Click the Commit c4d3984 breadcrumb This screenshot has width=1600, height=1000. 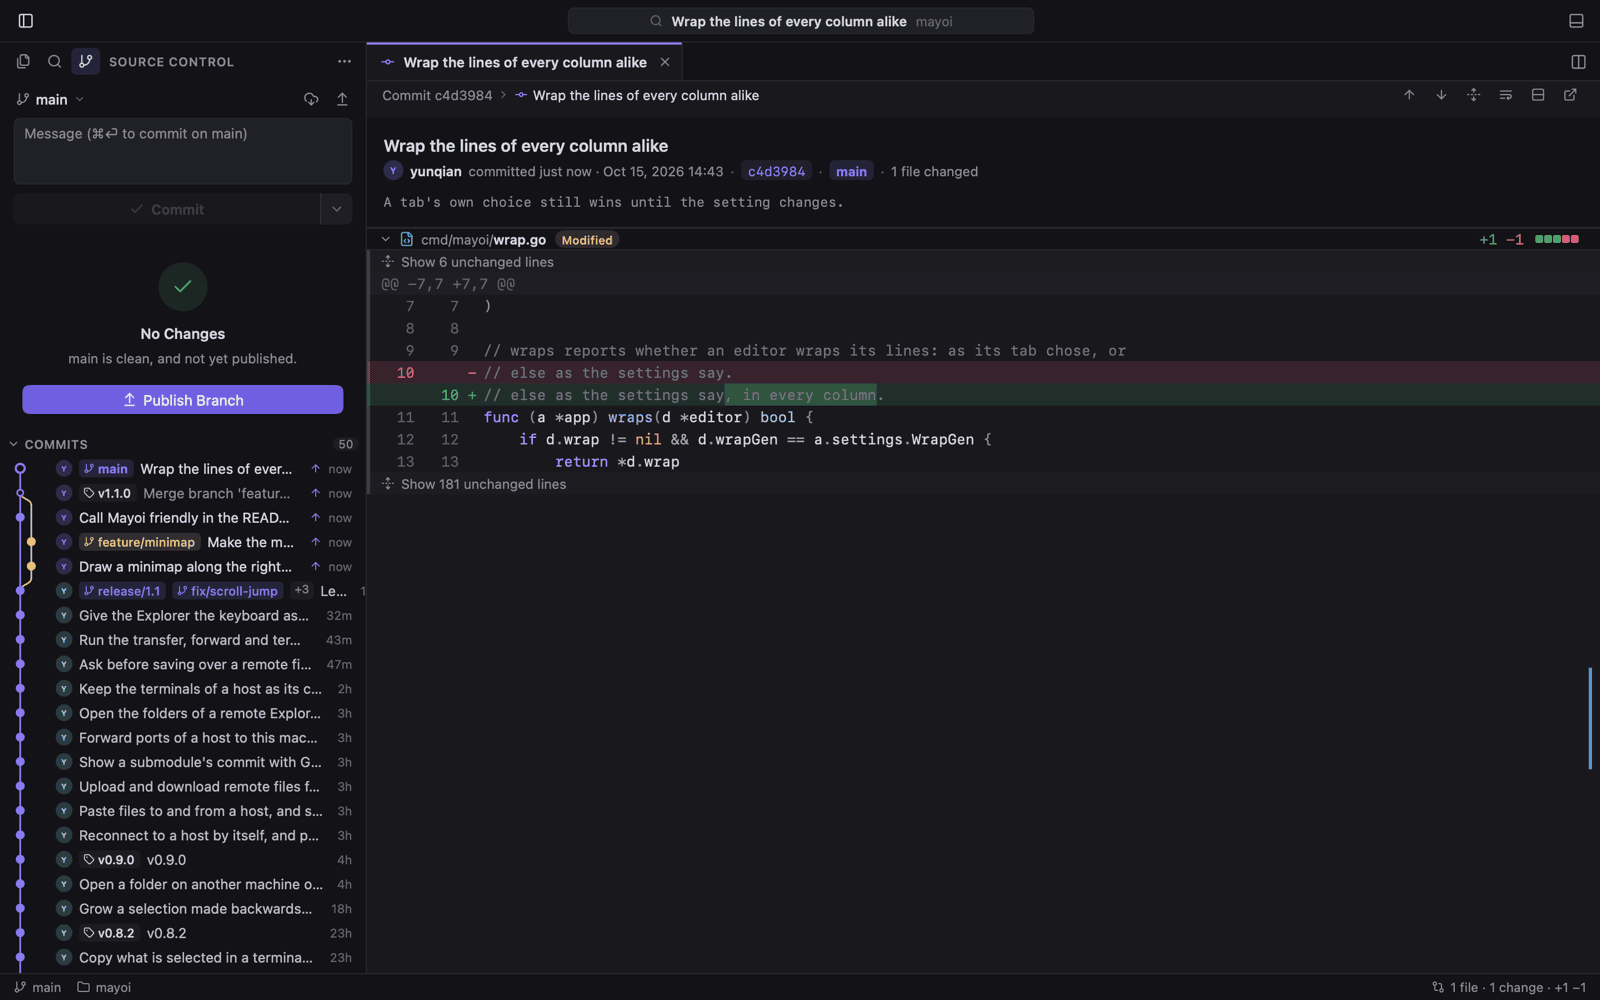pos(437,96)
